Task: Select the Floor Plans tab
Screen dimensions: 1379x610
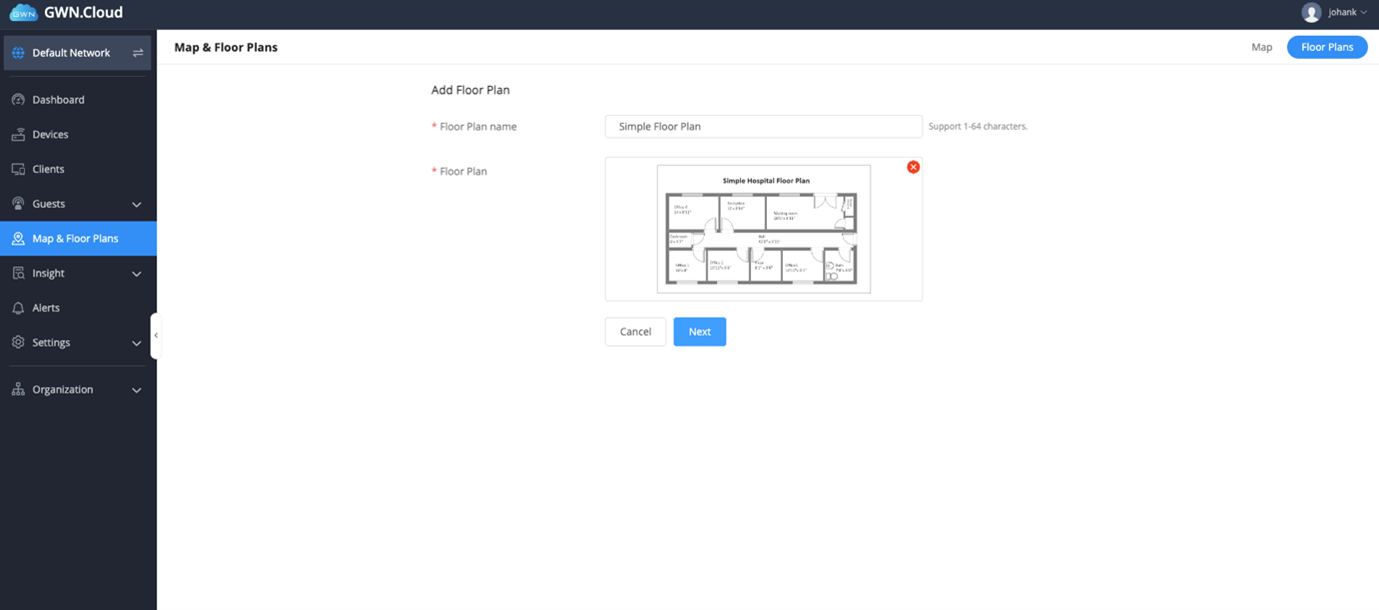Action: point(1326,47)
